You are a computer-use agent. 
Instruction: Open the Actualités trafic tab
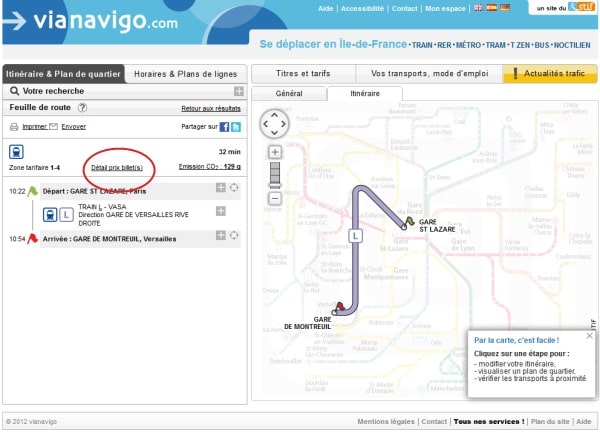[x=550, y=73]
